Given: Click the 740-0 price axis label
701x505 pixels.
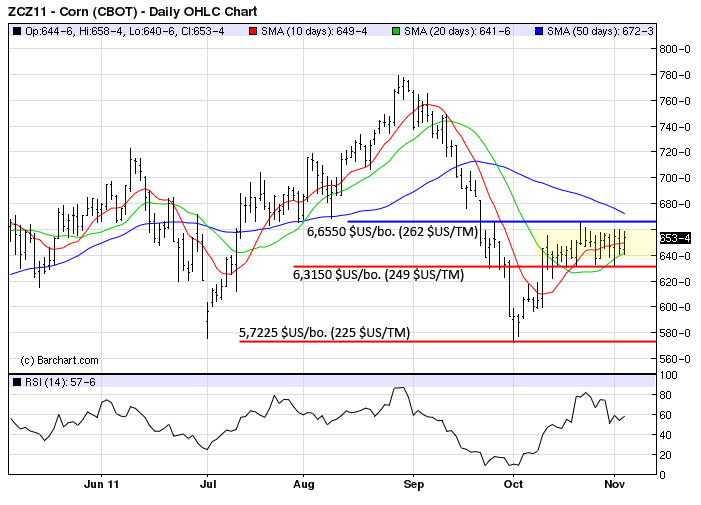Looking at the screenshot, I should click(x=676, y=127).
